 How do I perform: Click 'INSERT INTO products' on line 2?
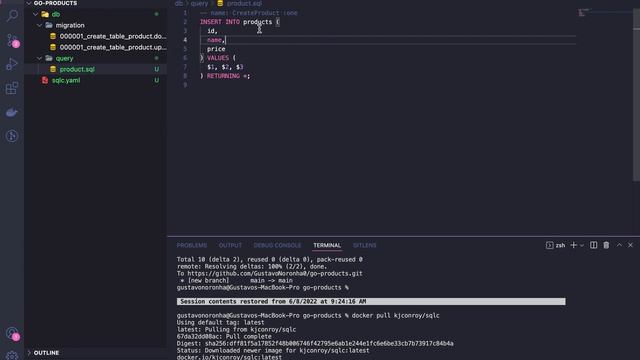point(236,22)
